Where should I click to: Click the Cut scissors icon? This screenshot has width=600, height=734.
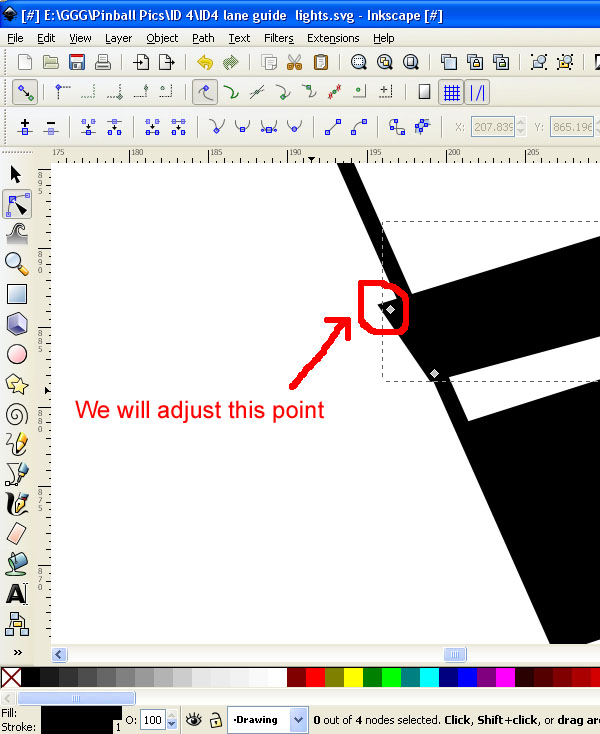click(294, 63)
